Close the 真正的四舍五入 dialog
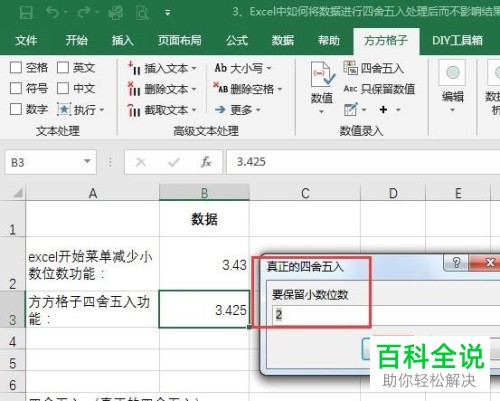This screenshot has width=500, height=401. pyautogui.click(x=485, y=263)
